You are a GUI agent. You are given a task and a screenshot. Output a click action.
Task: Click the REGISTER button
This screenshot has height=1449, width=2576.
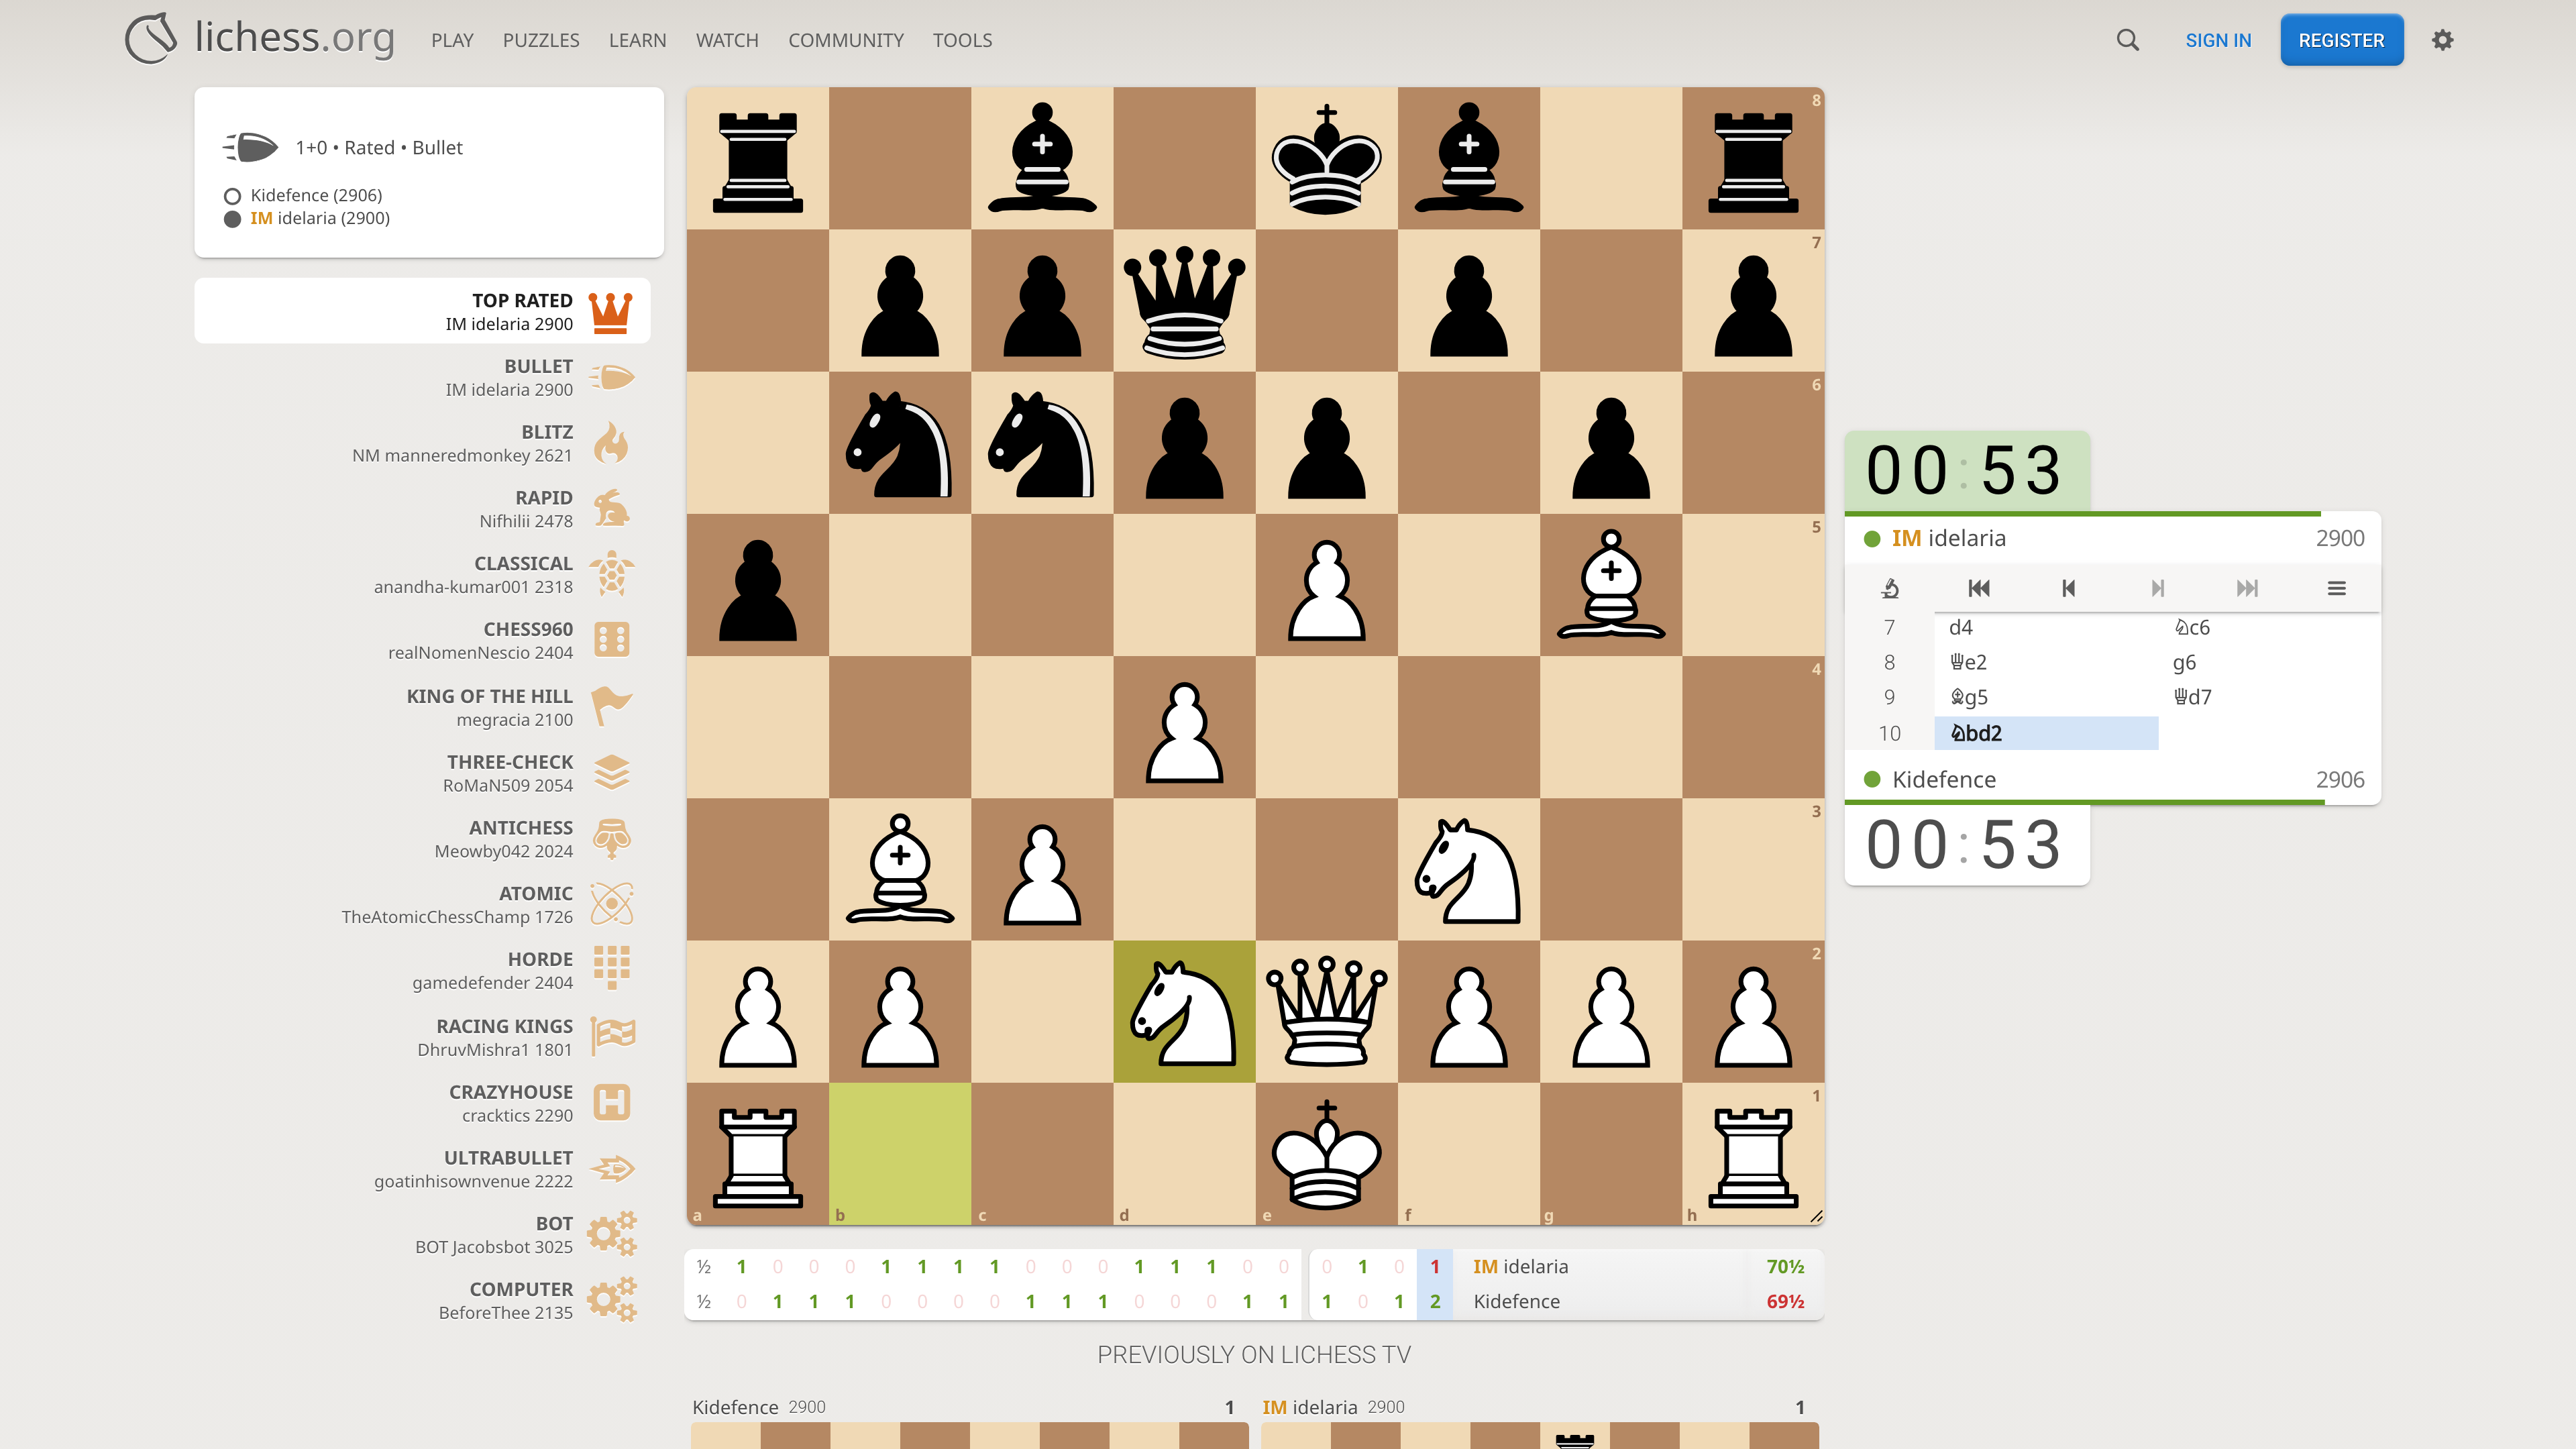2341,40
